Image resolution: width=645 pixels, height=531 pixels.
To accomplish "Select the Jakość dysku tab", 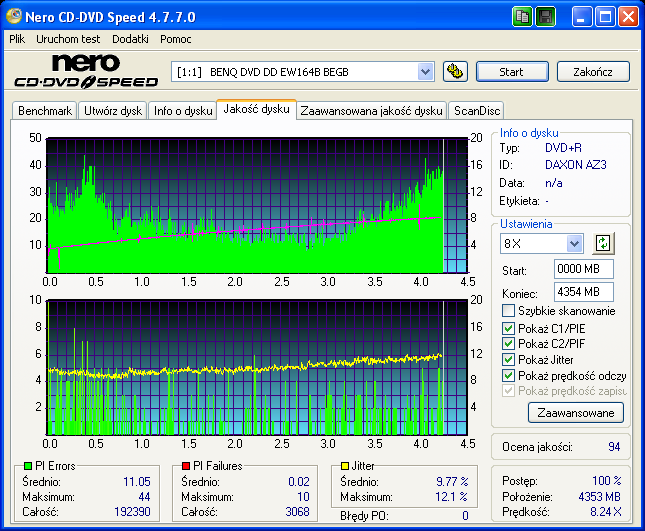I will [x=256, y=109].
